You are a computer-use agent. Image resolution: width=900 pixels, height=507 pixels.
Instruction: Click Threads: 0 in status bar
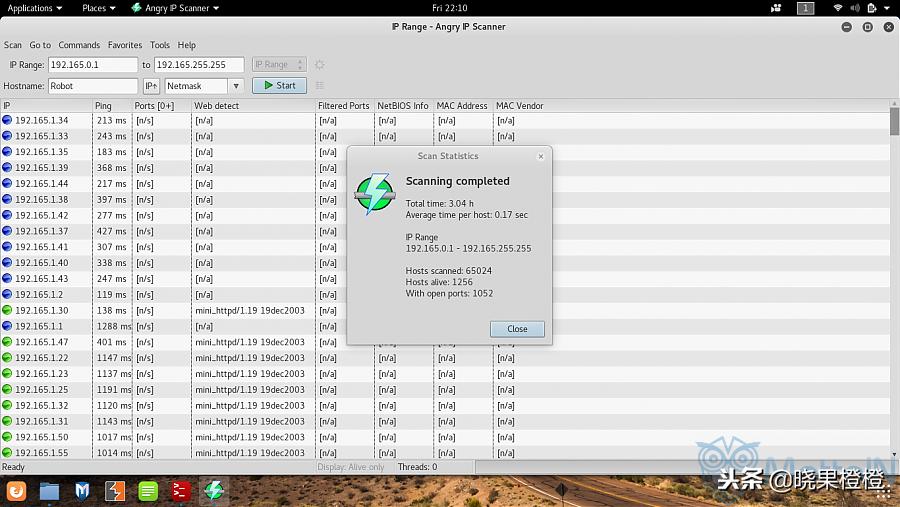[x=417, y=467]
